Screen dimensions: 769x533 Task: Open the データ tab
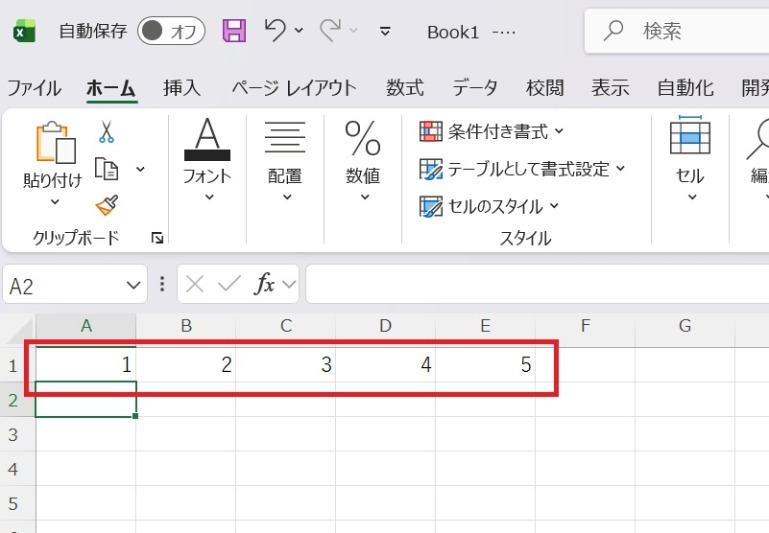point(475,88)
